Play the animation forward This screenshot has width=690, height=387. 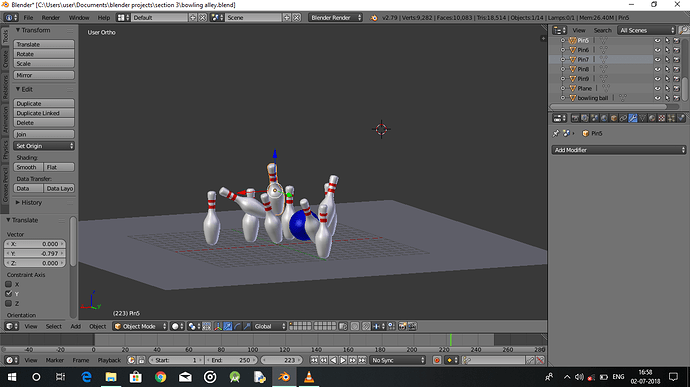pos(343,360)
